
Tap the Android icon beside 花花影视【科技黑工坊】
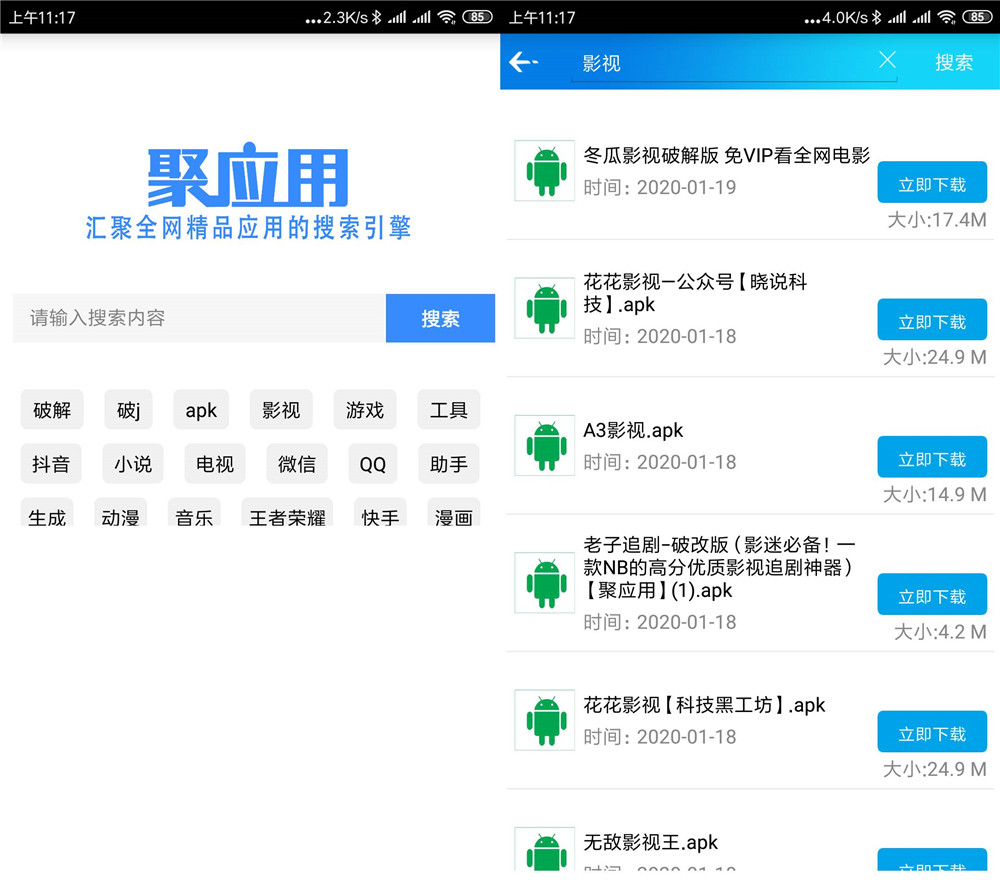(543, 720)
